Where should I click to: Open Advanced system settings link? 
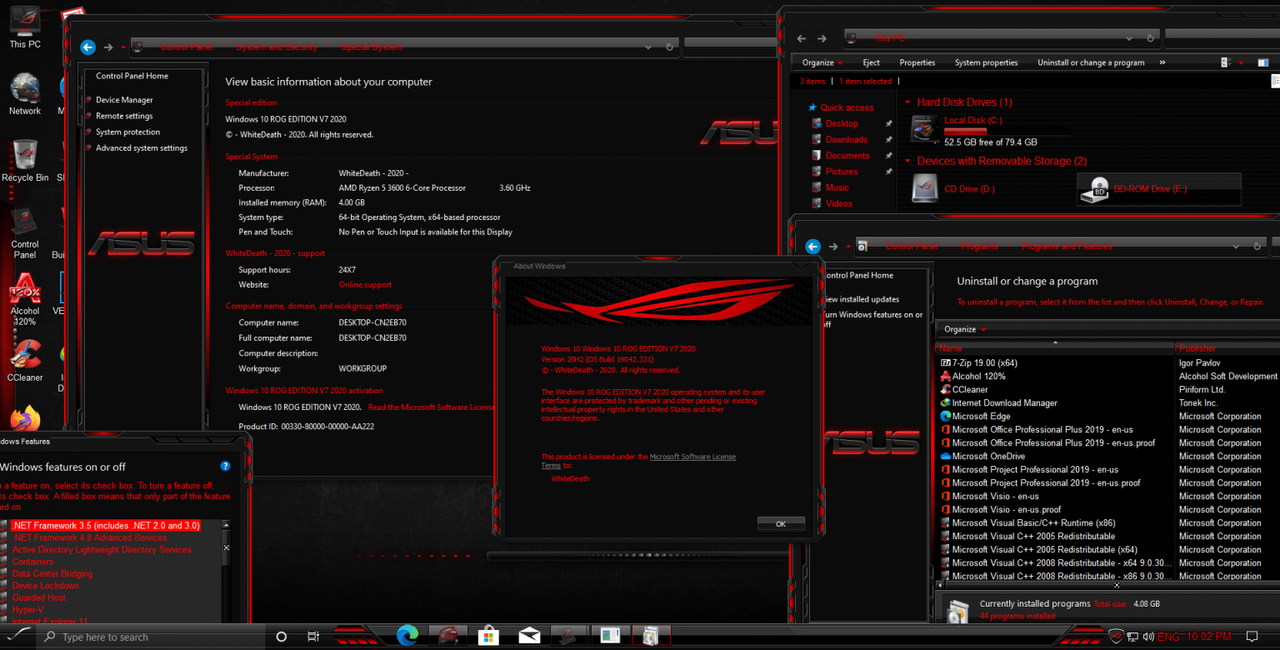pyautogui.click(x=141, y=148)
